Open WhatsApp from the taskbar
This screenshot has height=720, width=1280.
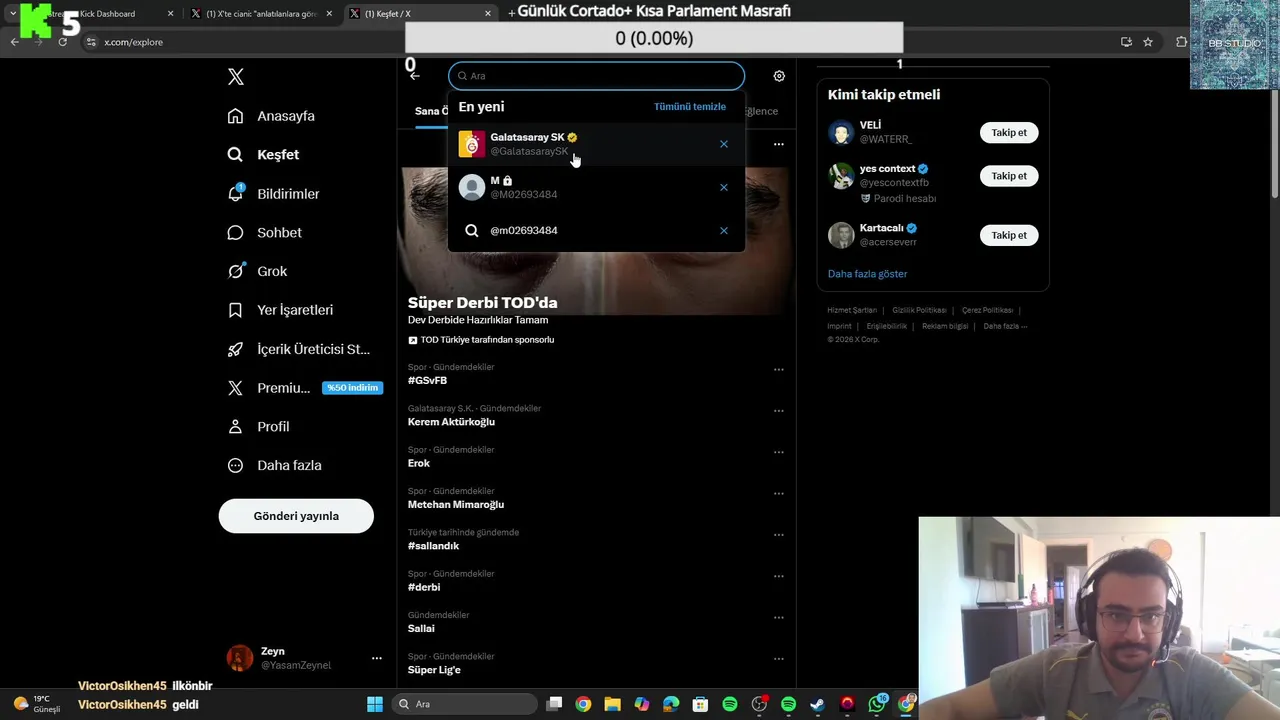pyautogui.click(x=877, y=704)
